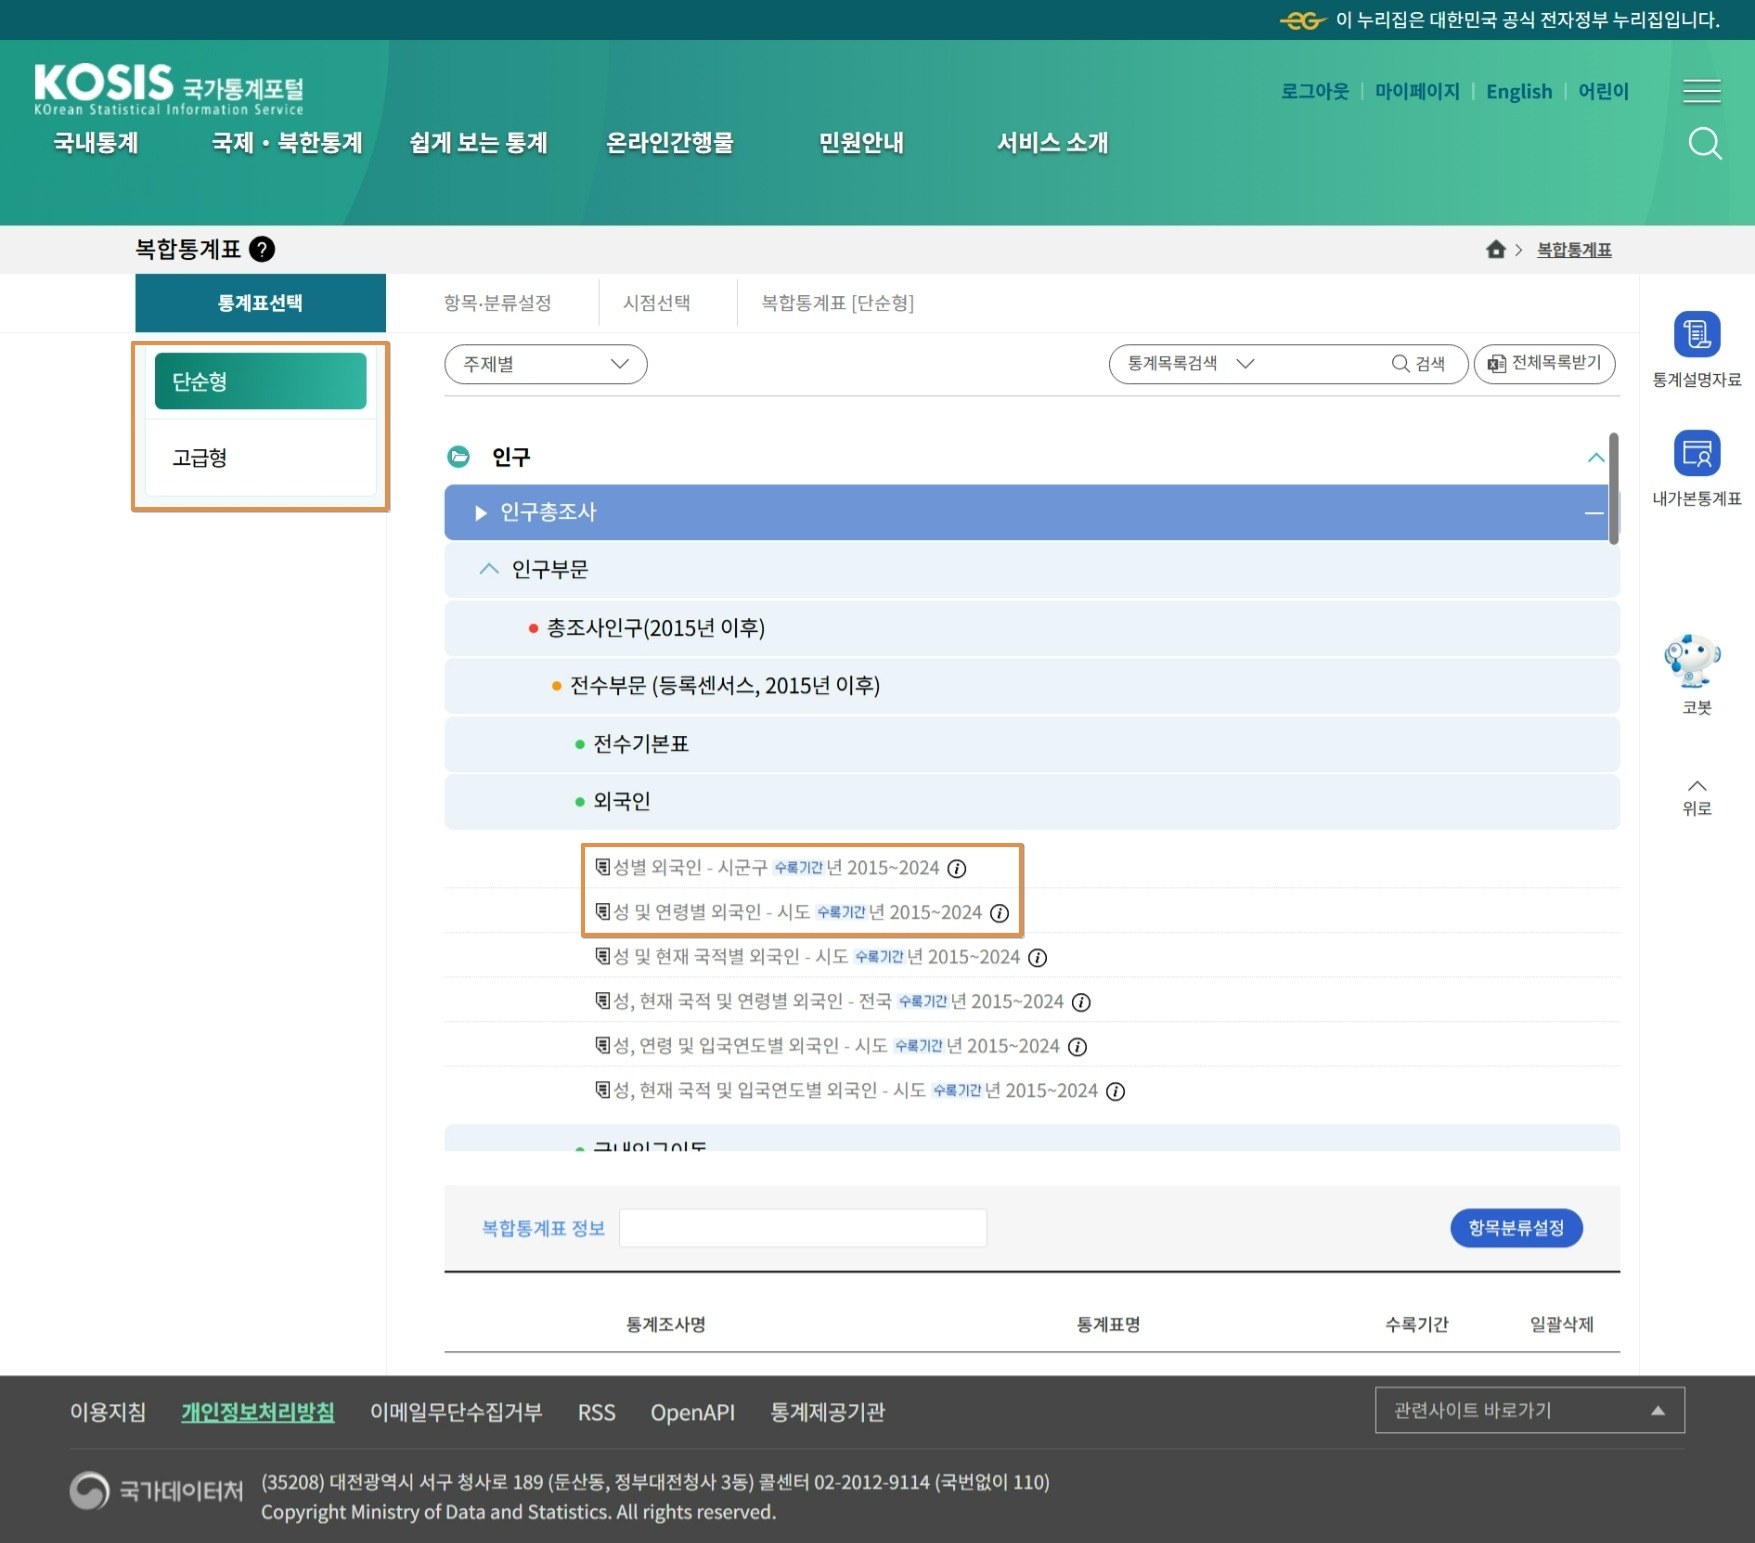
Task: Go home via breadcrumb house icon
Action: [1495, 249]
